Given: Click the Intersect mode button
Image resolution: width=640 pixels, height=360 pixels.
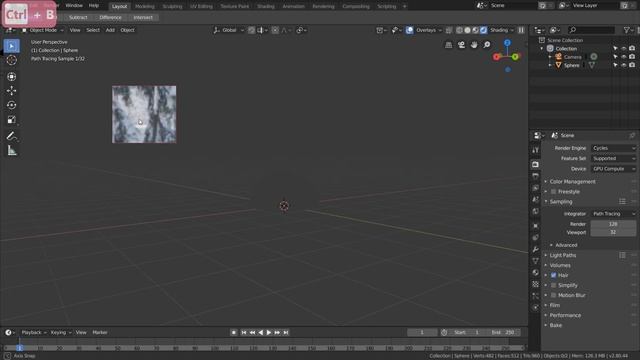Looking at the screenshot, I should [x=143, y=18].
